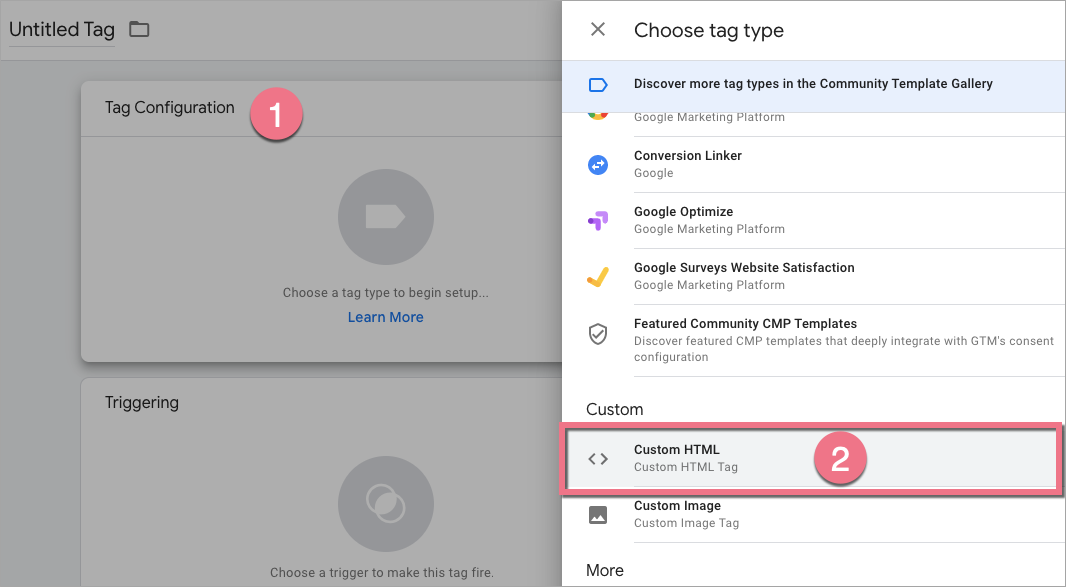Screen dimensions: 1066x587
Task: Click the purple Google Optimize icon
Action: click(598, 221)
